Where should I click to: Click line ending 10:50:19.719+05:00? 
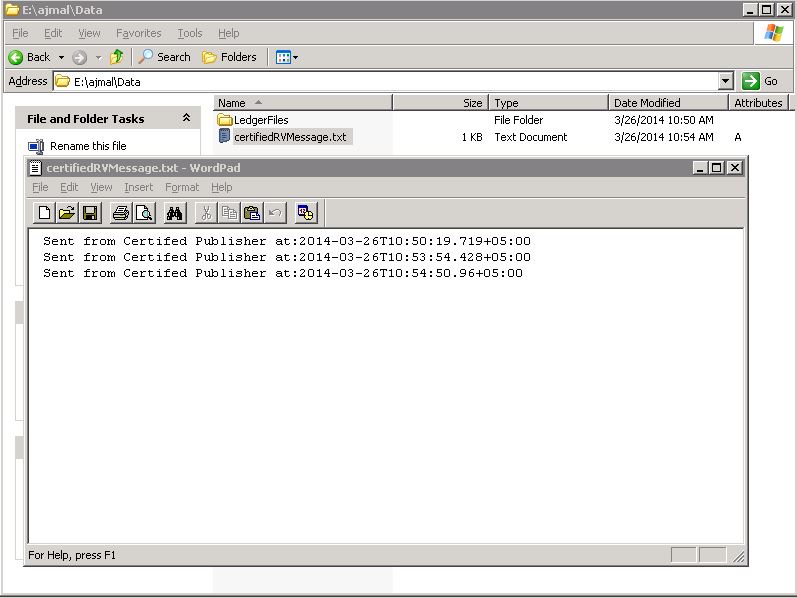pyautogui.click(x=287, y=241)
